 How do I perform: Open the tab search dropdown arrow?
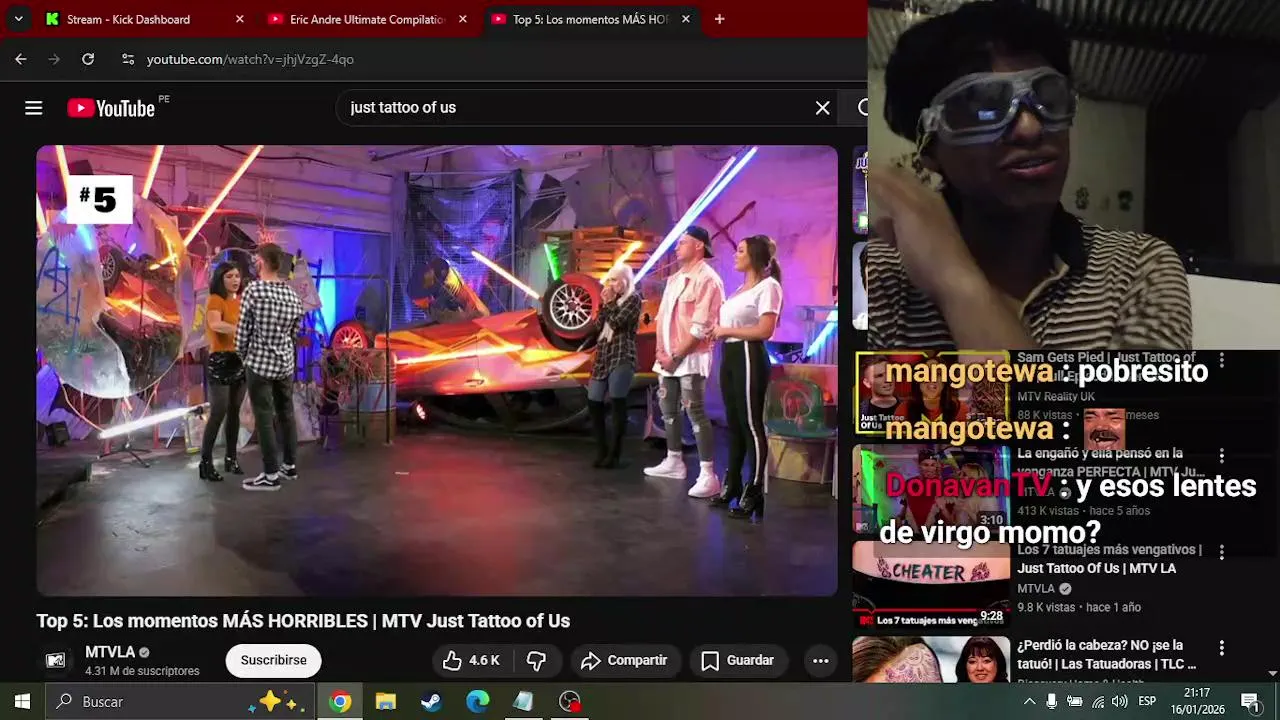click(18, 19)
